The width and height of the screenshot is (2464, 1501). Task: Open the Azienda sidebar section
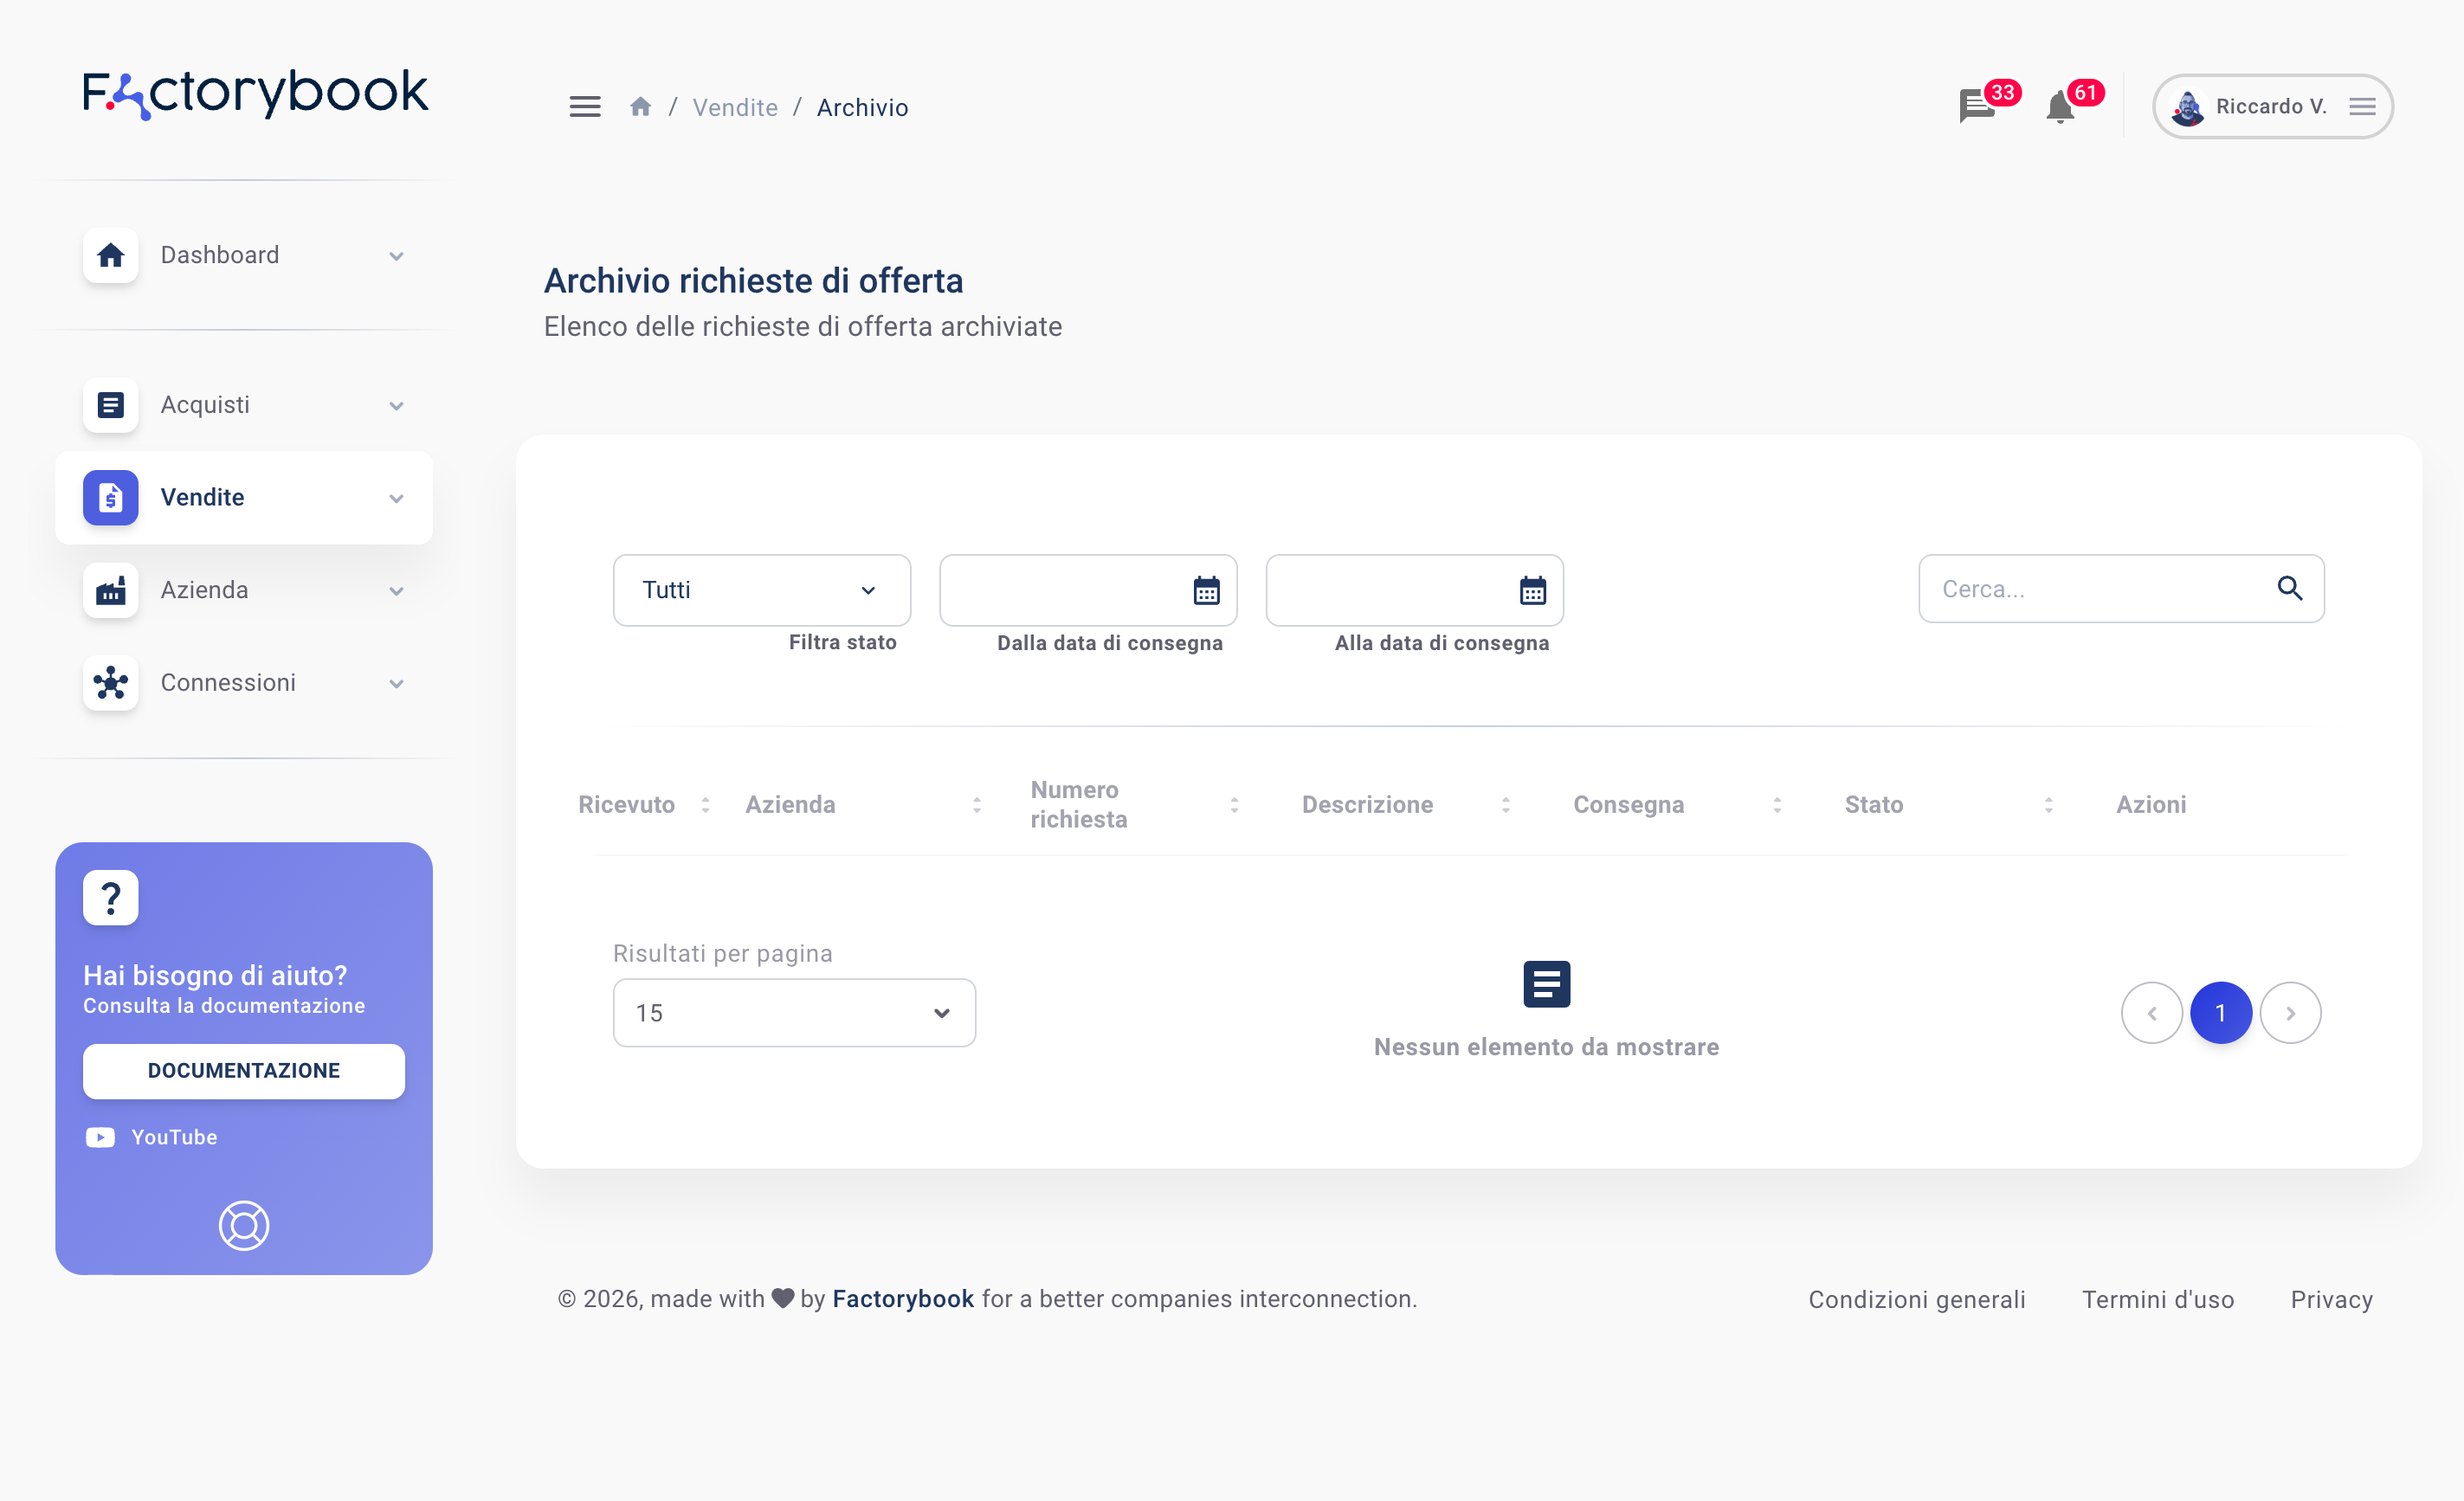click(x=244, y=590)
